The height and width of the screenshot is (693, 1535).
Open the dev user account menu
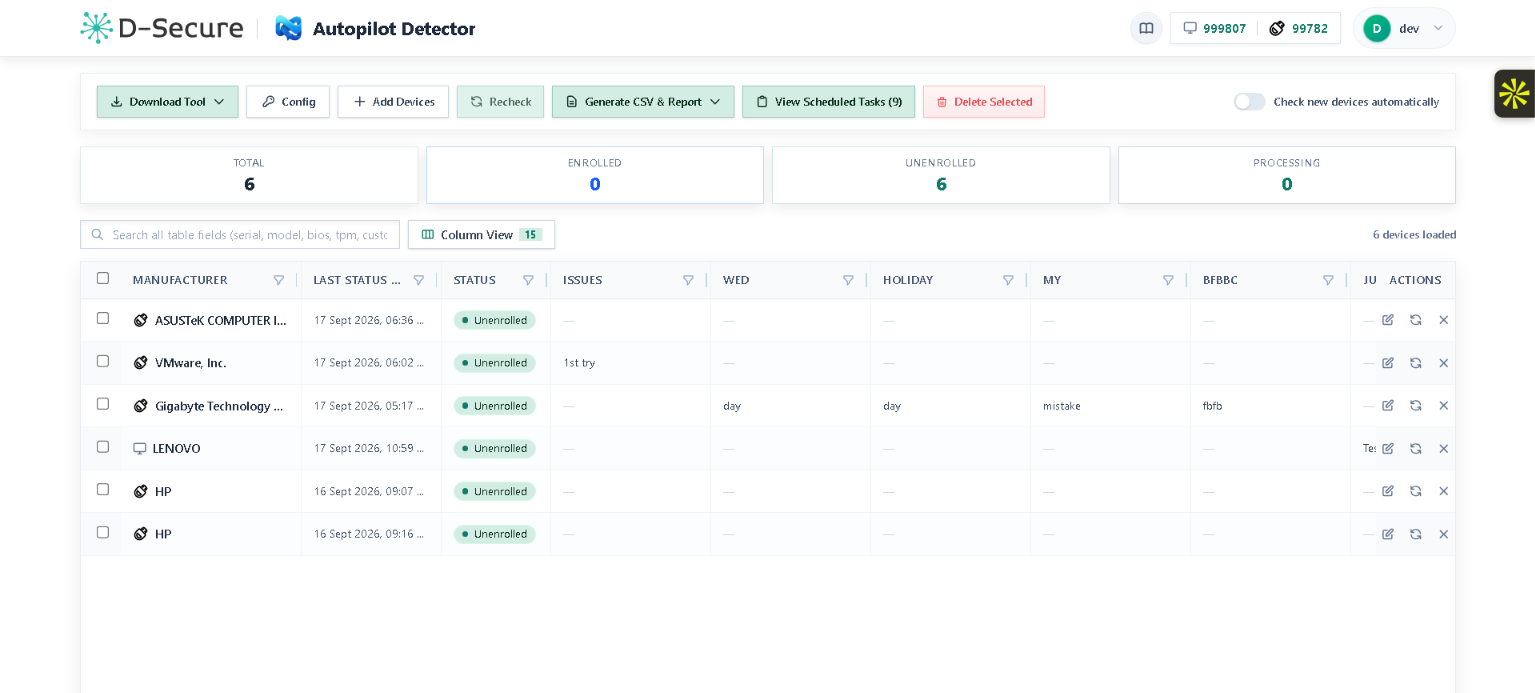click(x=1404, y=28)
